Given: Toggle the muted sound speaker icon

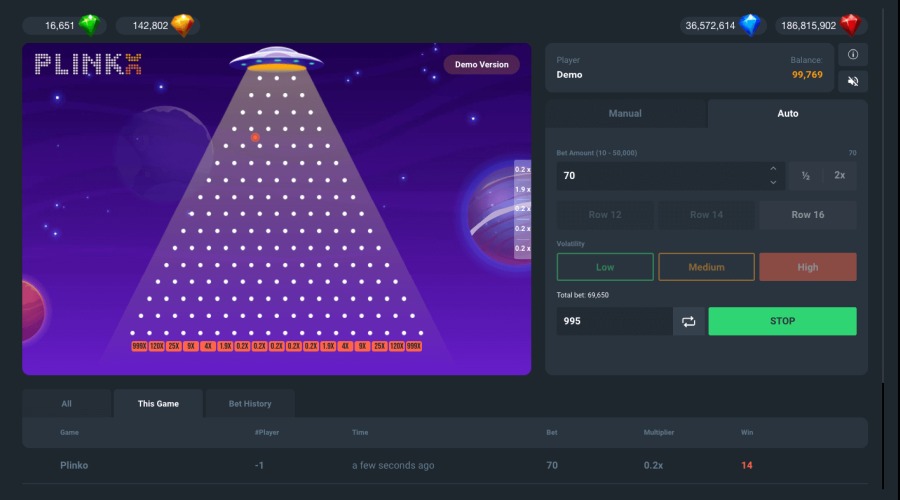Looking at the screenshot, I should coord(853,81).
